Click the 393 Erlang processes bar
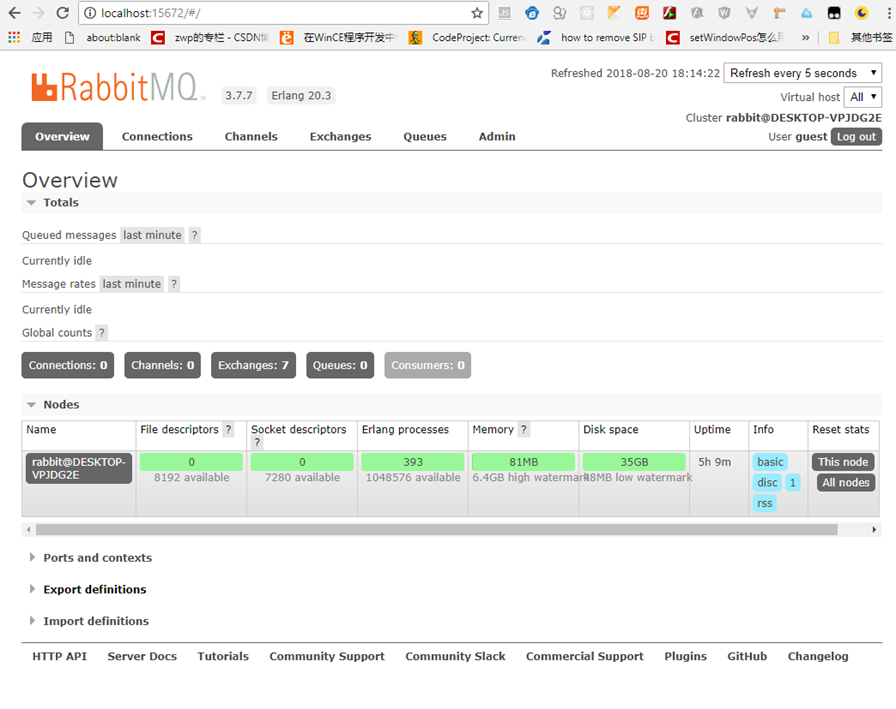 (413, 462)
